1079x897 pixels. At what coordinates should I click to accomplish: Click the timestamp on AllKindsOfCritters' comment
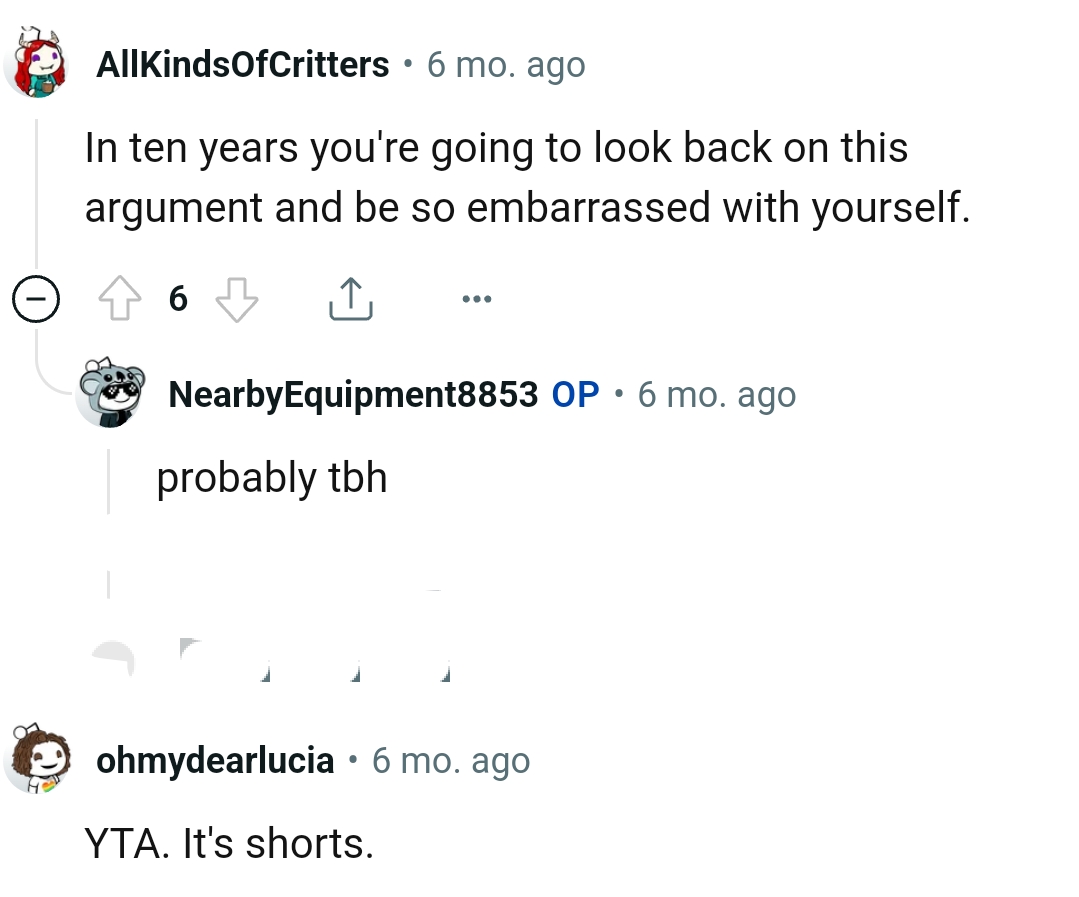point(506,65)
